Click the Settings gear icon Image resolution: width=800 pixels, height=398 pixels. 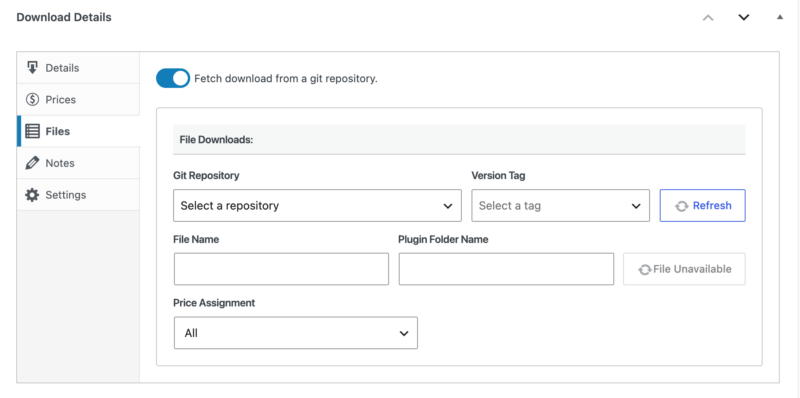pos(32,195)
